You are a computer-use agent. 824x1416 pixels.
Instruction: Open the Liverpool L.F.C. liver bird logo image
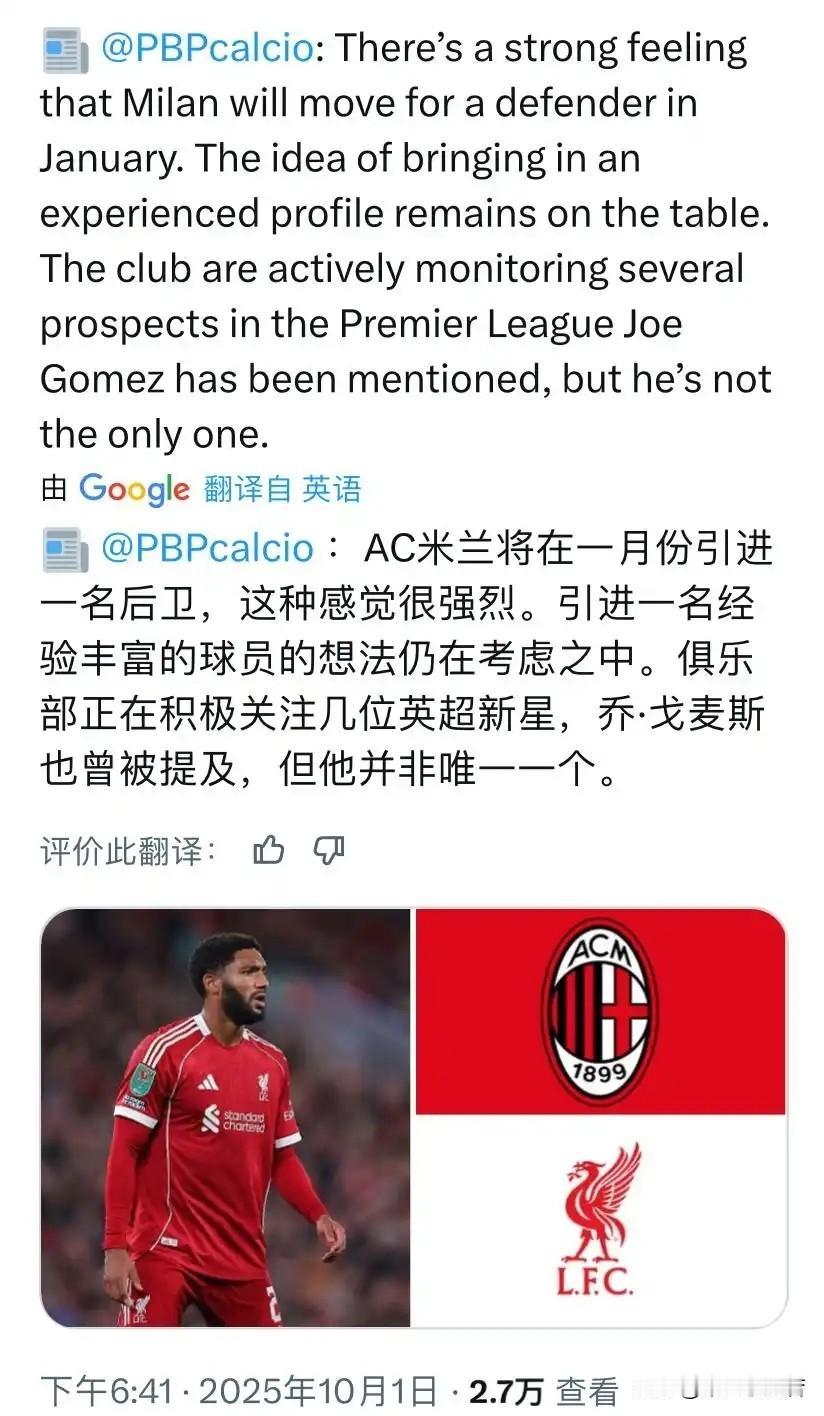(x=600, y=1221)
